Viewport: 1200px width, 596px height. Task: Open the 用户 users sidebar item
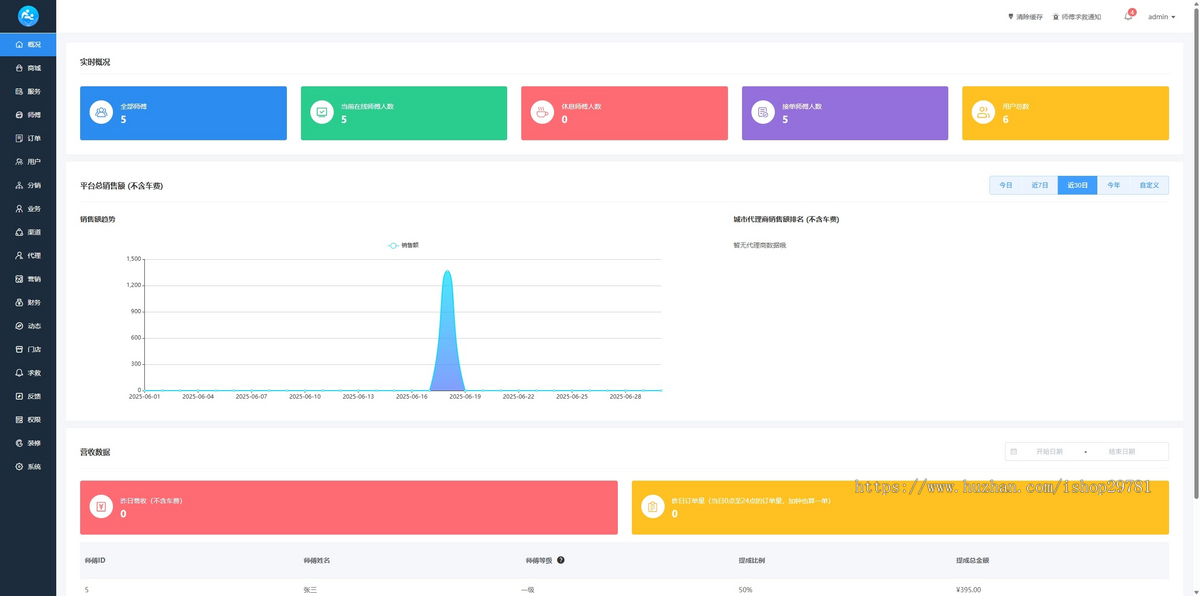(x=28, y=161)
